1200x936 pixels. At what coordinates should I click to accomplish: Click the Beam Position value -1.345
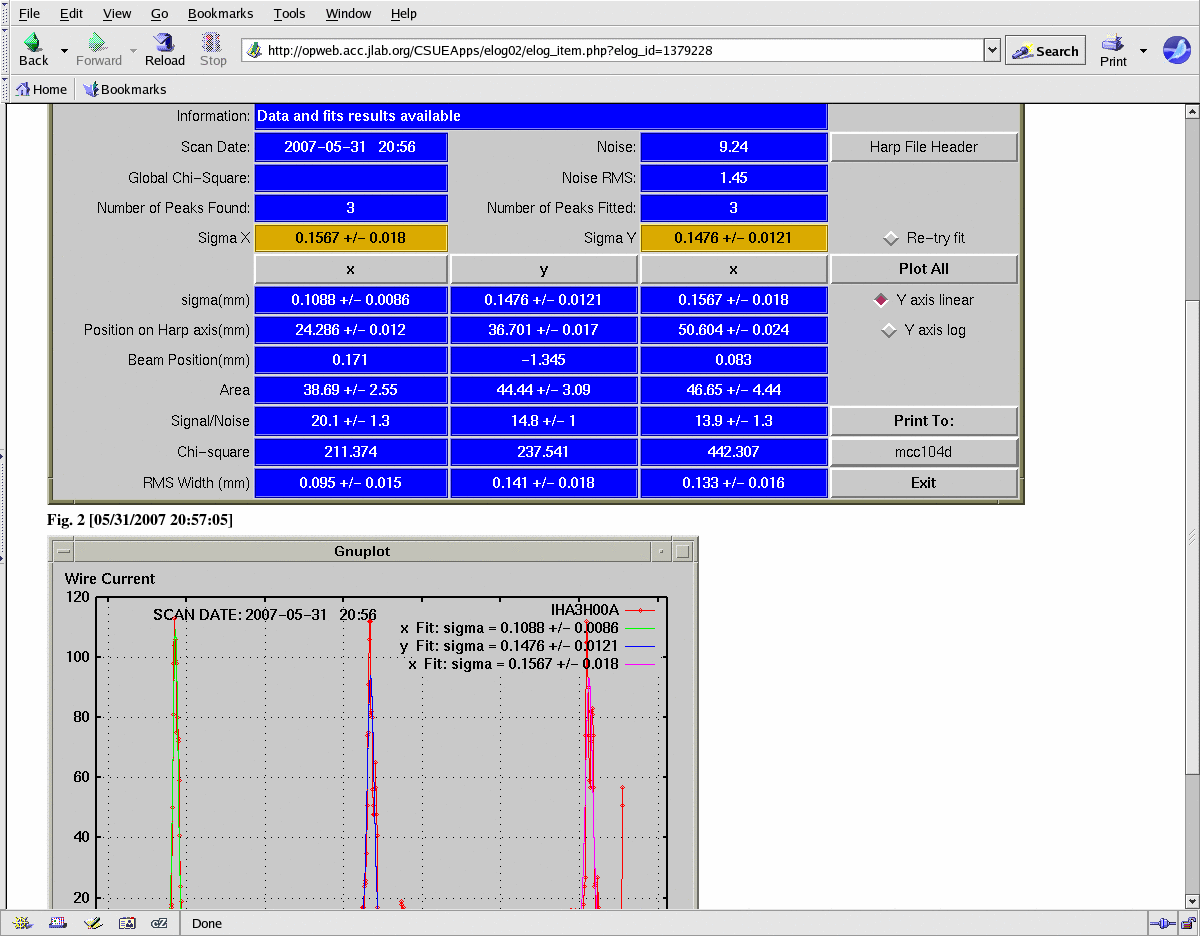(544, 360)
